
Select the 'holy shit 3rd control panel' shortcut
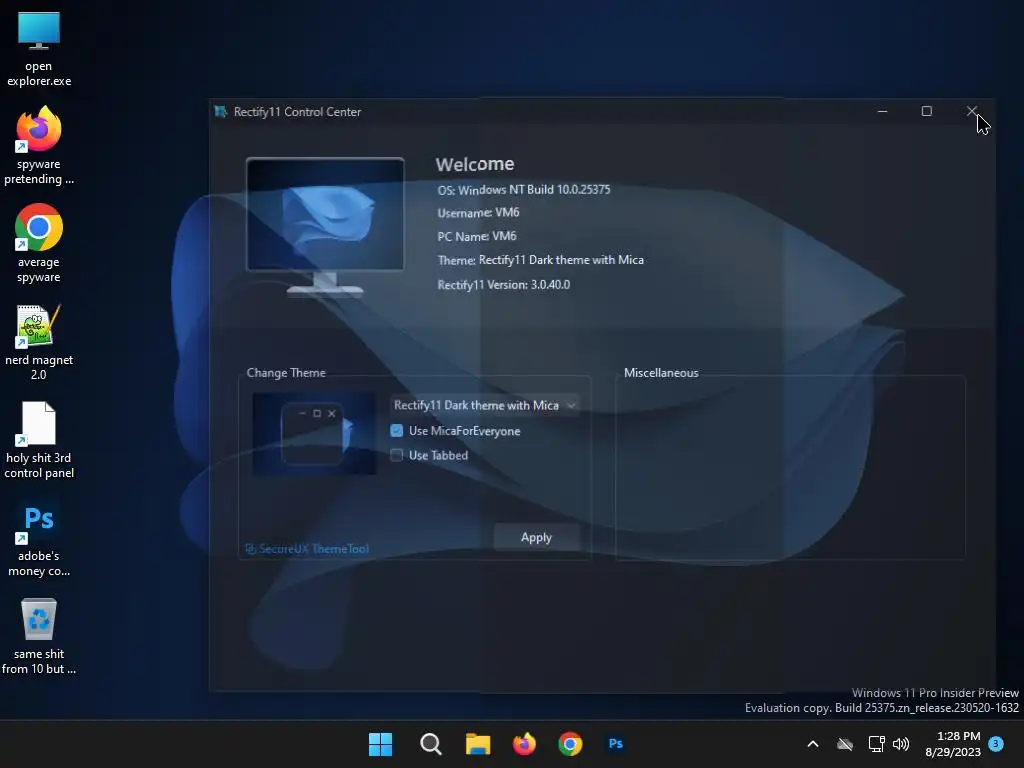39,440
